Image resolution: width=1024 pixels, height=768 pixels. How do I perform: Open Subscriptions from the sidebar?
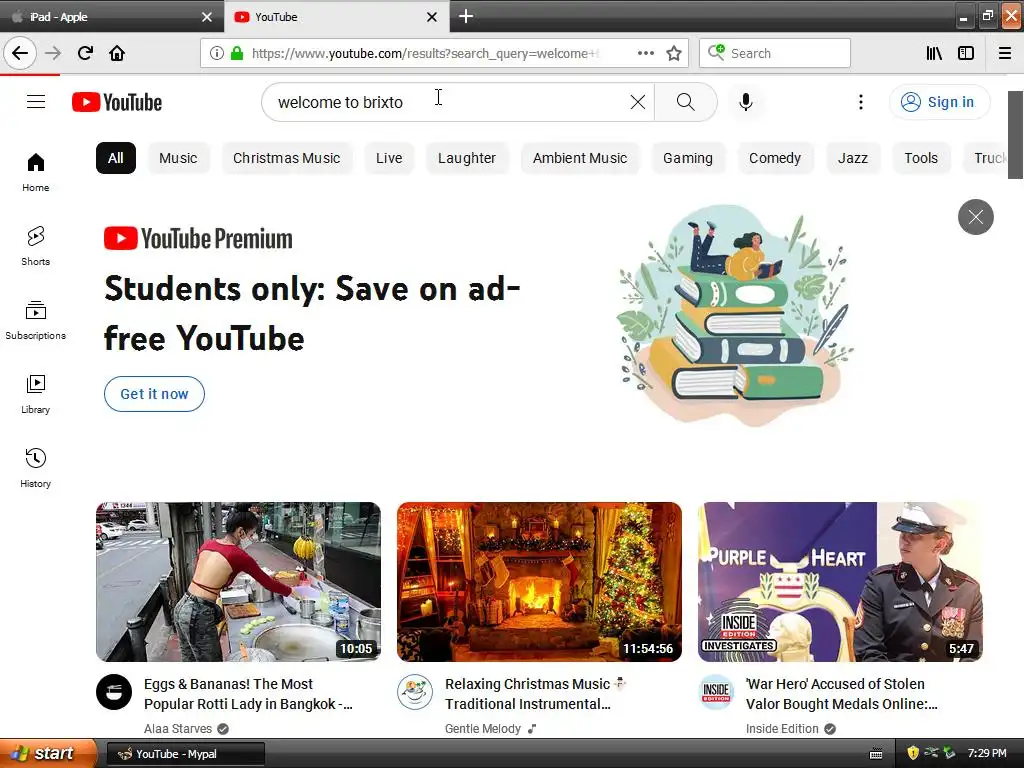(x=36, y=320)
